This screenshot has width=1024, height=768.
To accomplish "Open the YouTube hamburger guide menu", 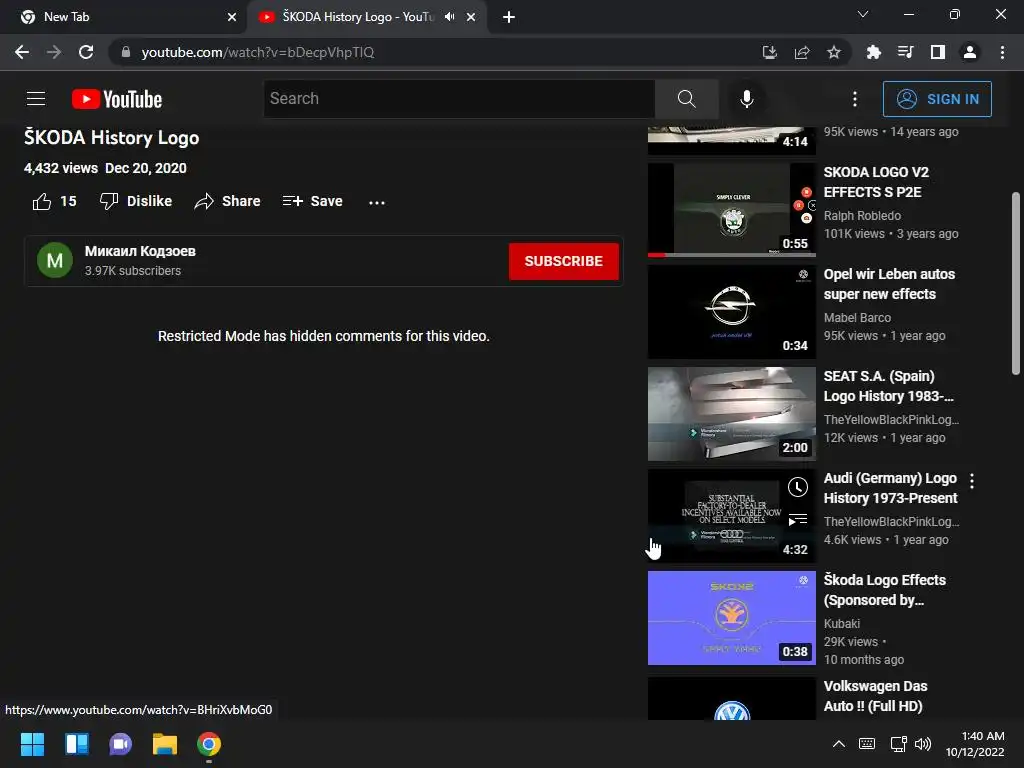I will [36, 99].
